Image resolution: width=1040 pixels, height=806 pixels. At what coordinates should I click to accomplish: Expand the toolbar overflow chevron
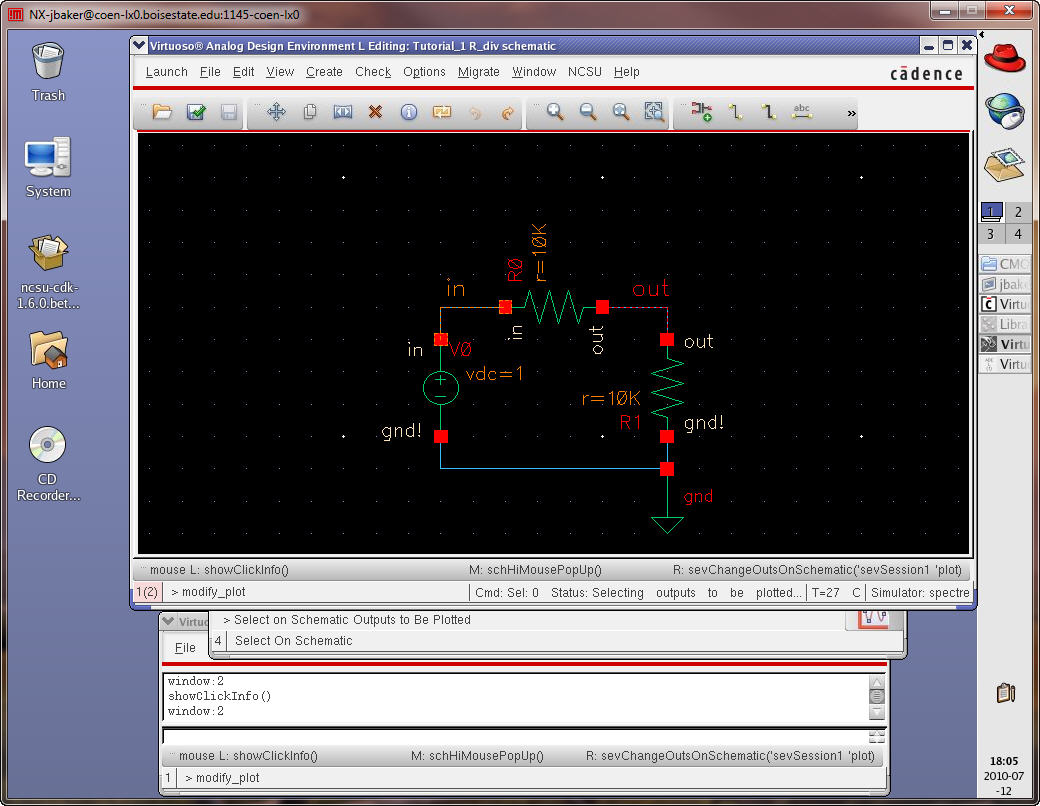(852, 114)
